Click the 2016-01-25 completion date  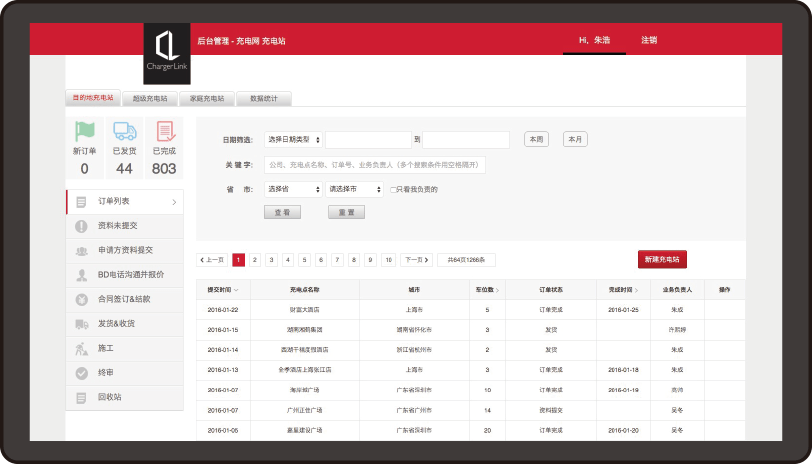coord(624,310)
